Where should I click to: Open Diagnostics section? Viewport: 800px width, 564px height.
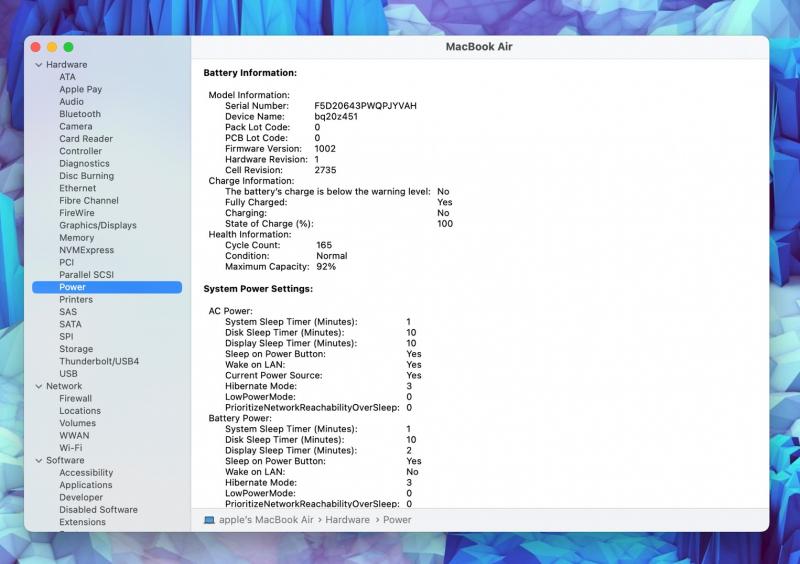coord(84,163)
